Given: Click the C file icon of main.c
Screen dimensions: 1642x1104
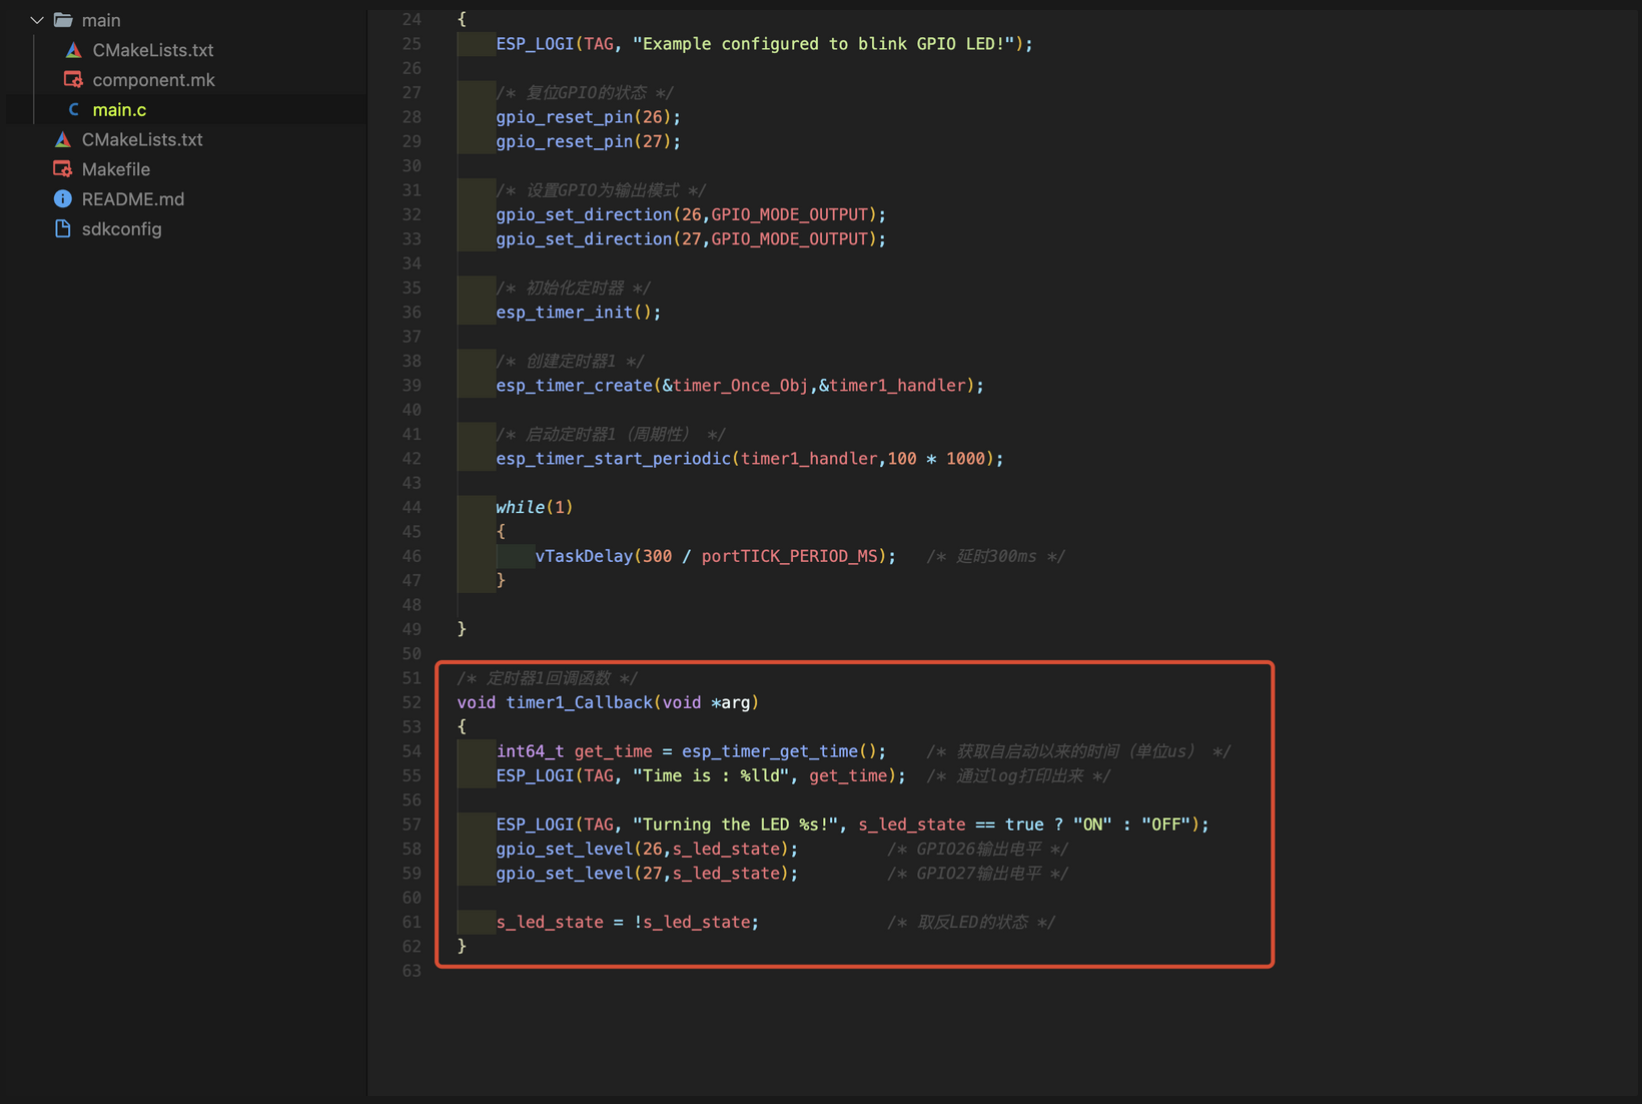Looking at the screenshot, I should point(73,109).
